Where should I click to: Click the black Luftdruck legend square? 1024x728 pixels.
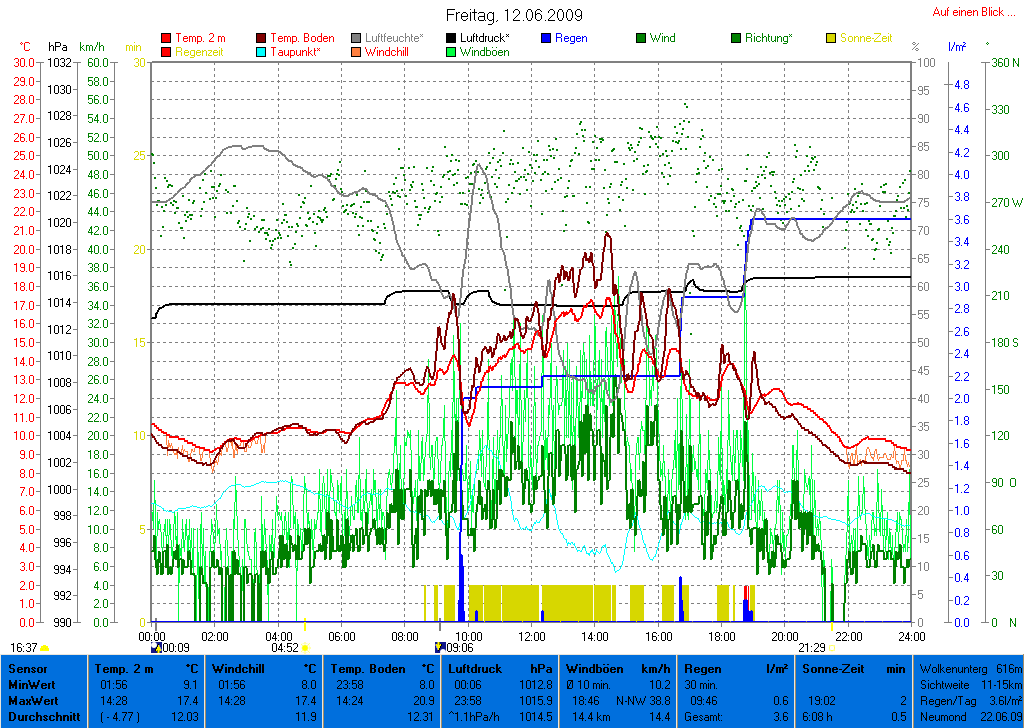(x=452, y=38)
